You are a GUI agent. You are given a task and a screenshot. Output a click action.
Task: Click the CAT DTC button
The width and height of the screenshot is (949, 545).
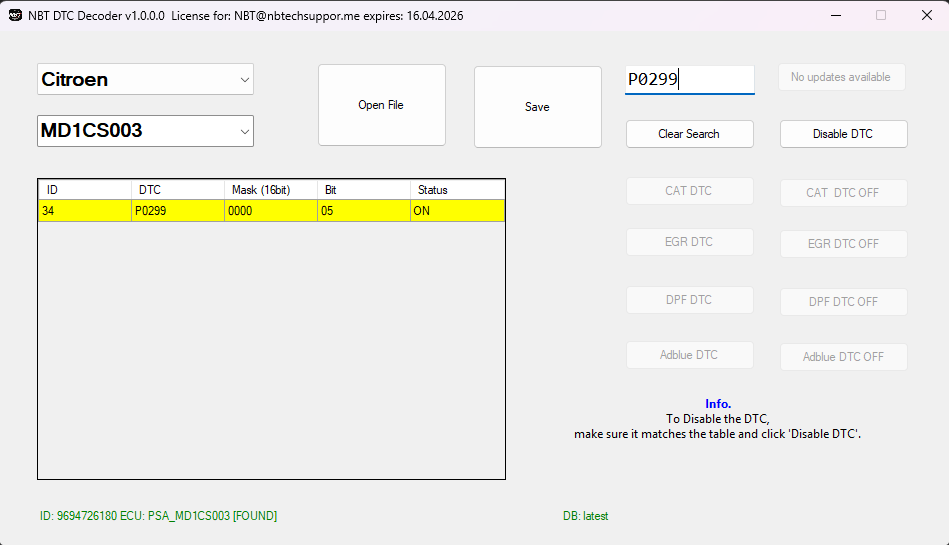(689, 191)
